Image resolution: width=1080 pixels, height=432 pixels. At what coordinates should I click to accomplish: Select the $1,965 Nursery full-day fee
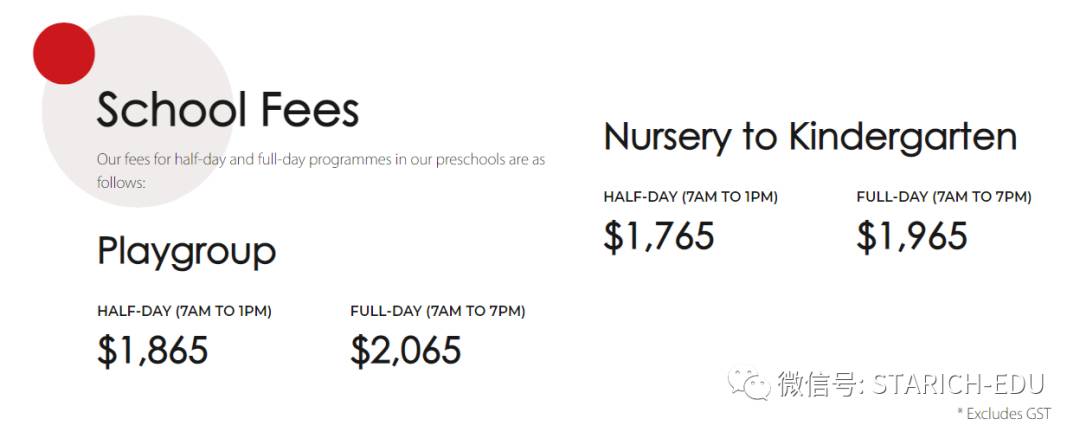(x=912, y=236)
